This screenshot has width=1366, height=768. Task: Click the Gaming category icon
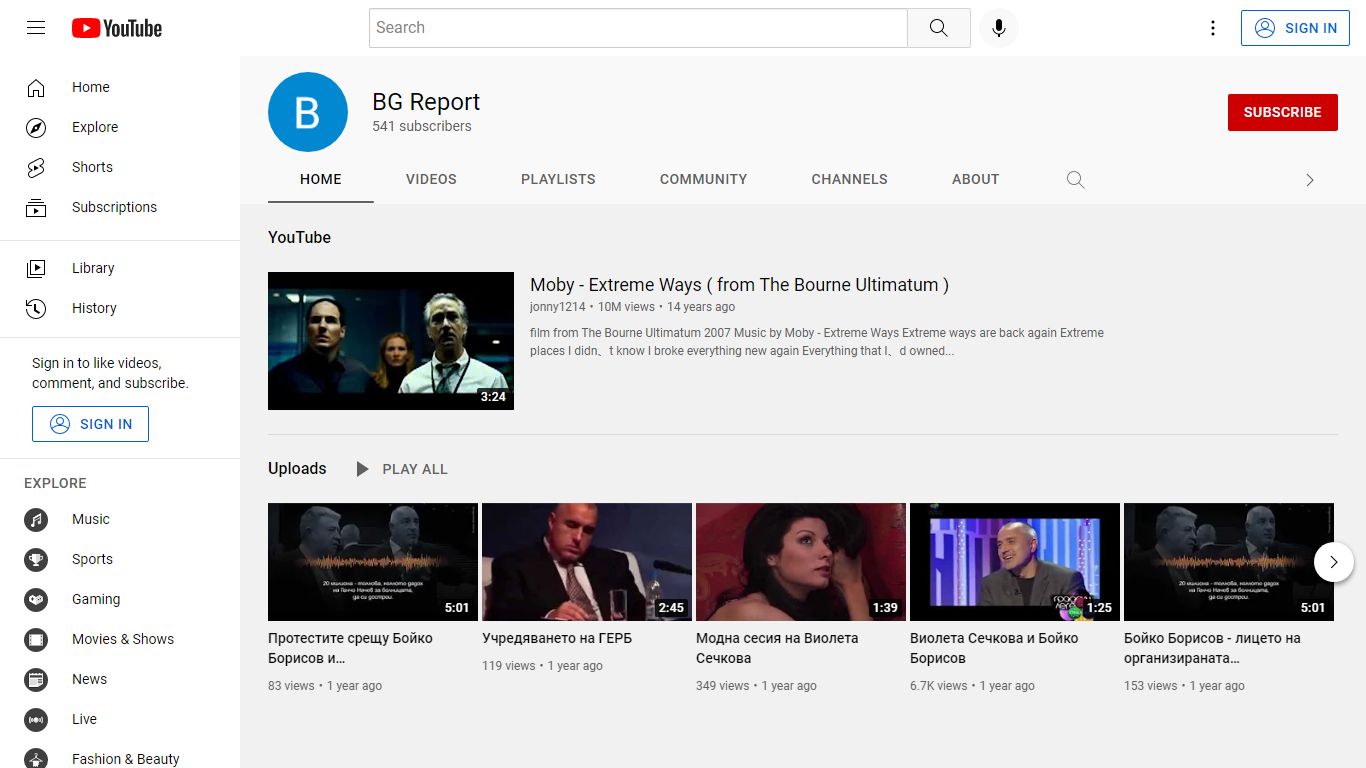36,600
